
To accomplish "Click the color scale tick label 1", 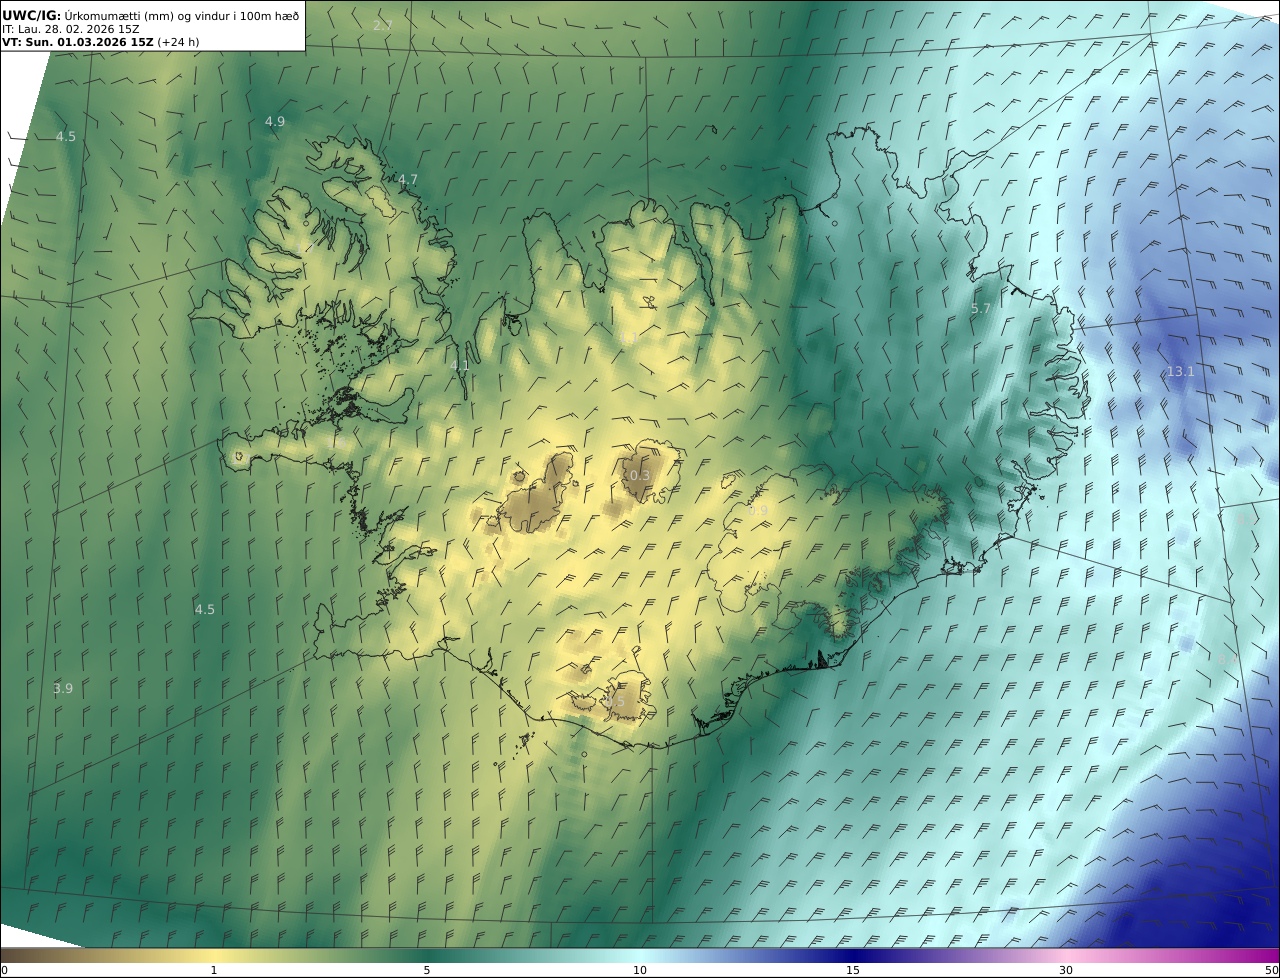I will pos(214,970).
